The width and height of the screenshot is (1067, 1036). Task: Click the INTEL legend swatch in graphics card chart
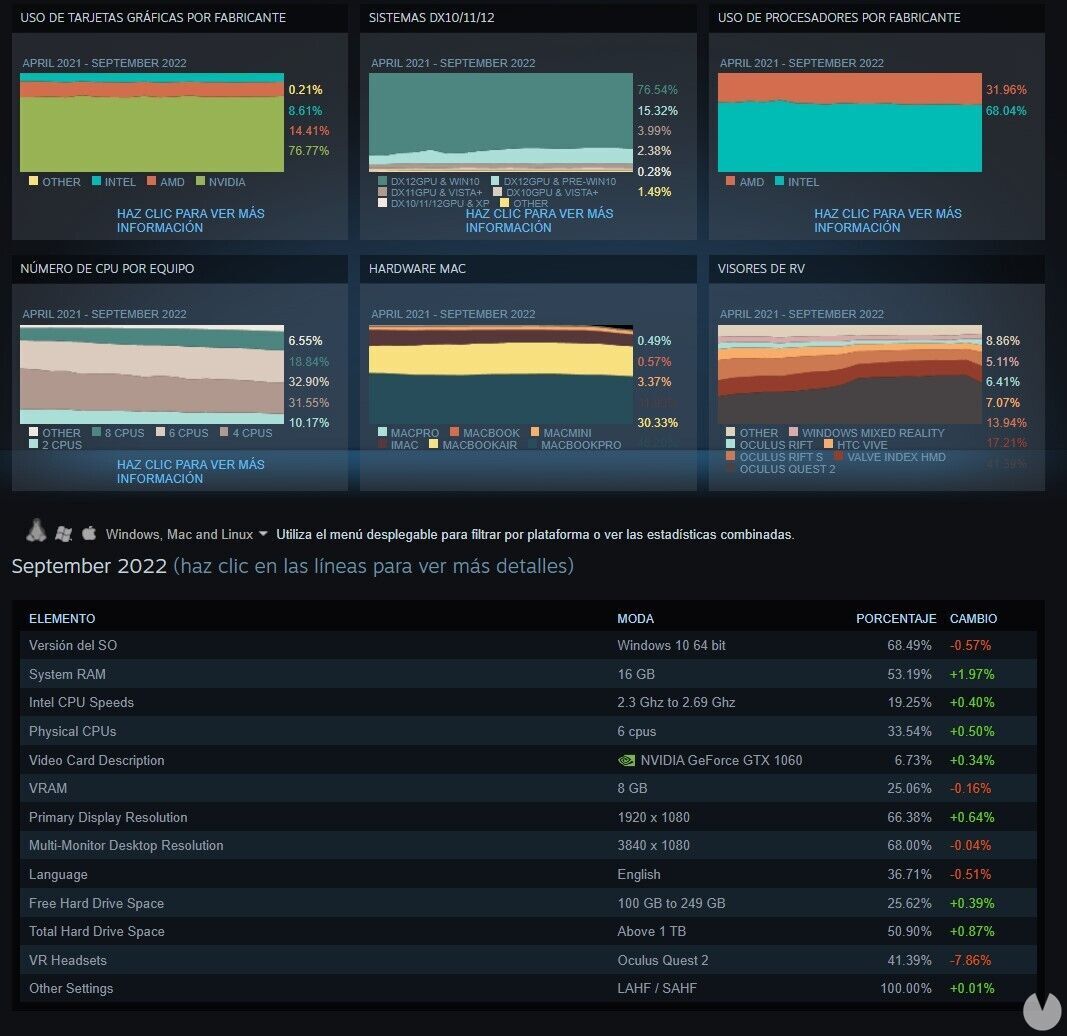(97, 181)
